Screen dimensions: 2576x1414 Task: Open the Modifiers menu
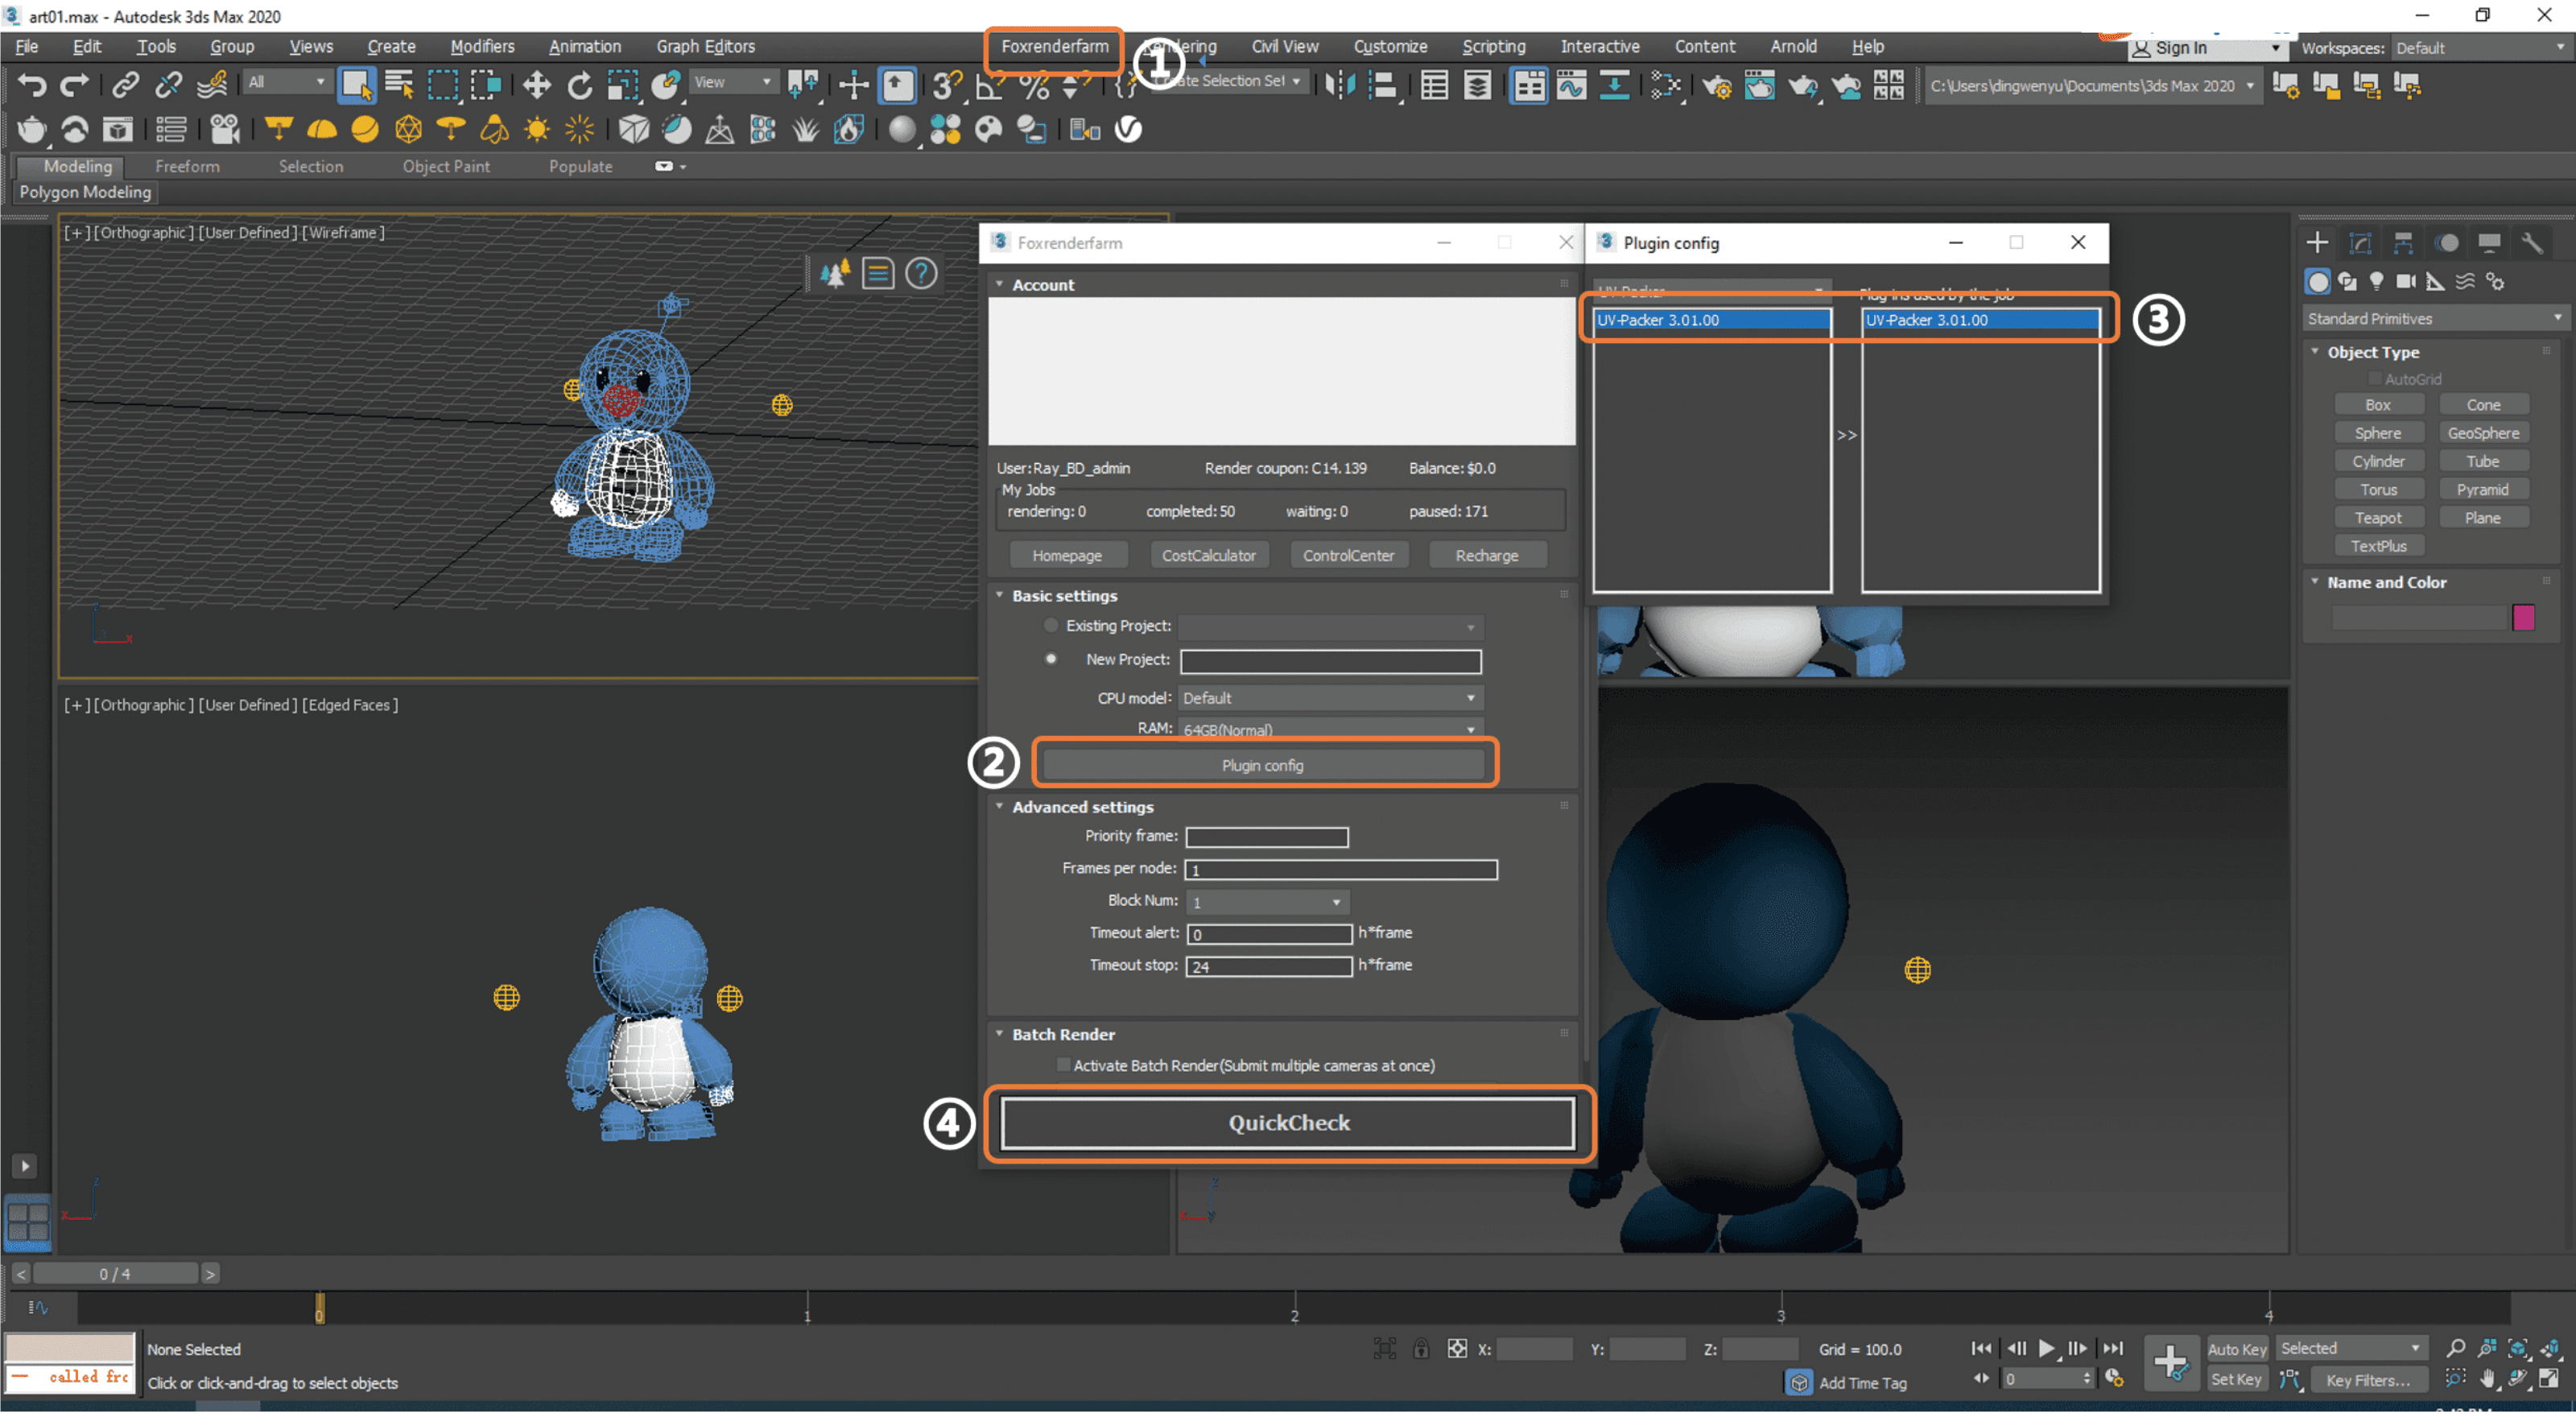point(482,46)
